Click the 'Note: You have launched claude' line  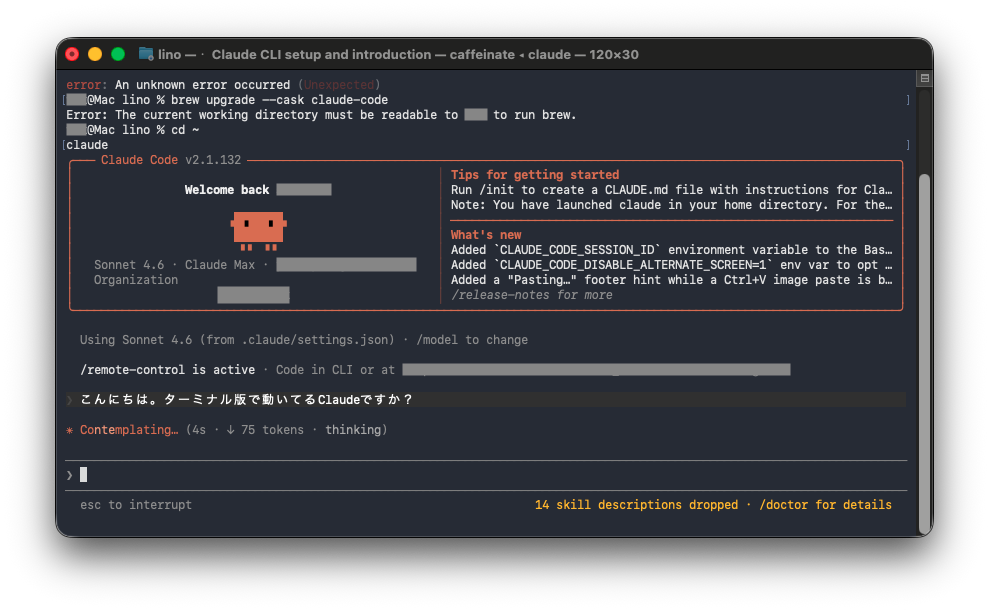[671, 205]
